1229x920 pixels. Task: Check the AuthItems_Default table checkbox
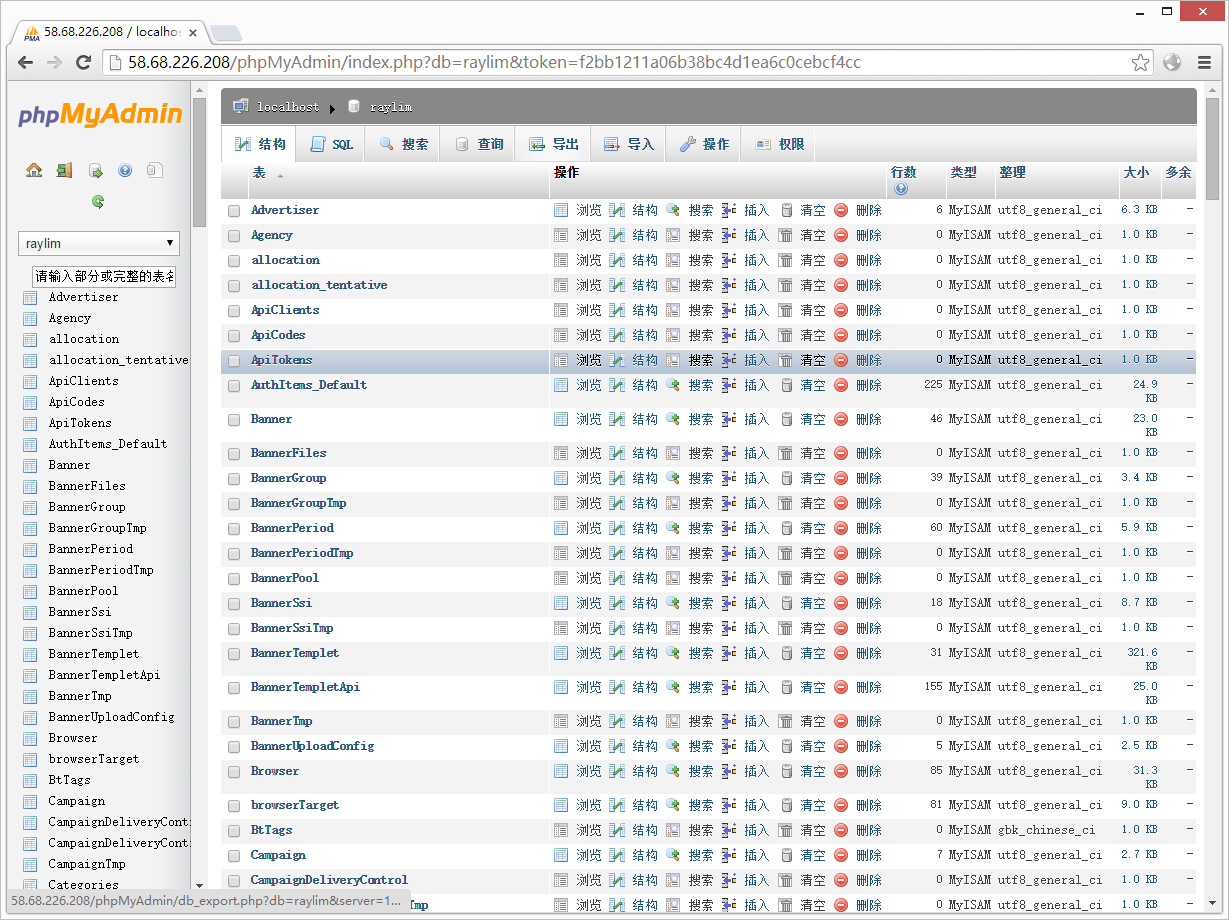[x=234, y=386]
